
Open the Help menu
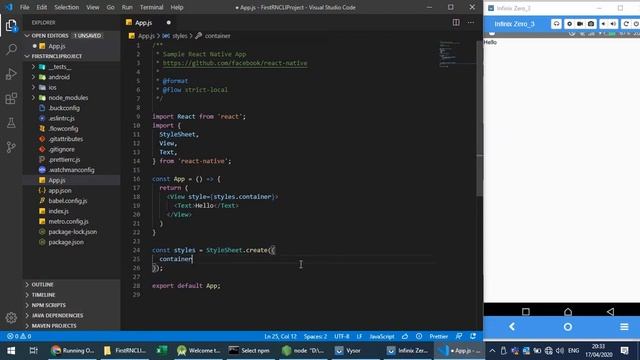pos(177,7)
